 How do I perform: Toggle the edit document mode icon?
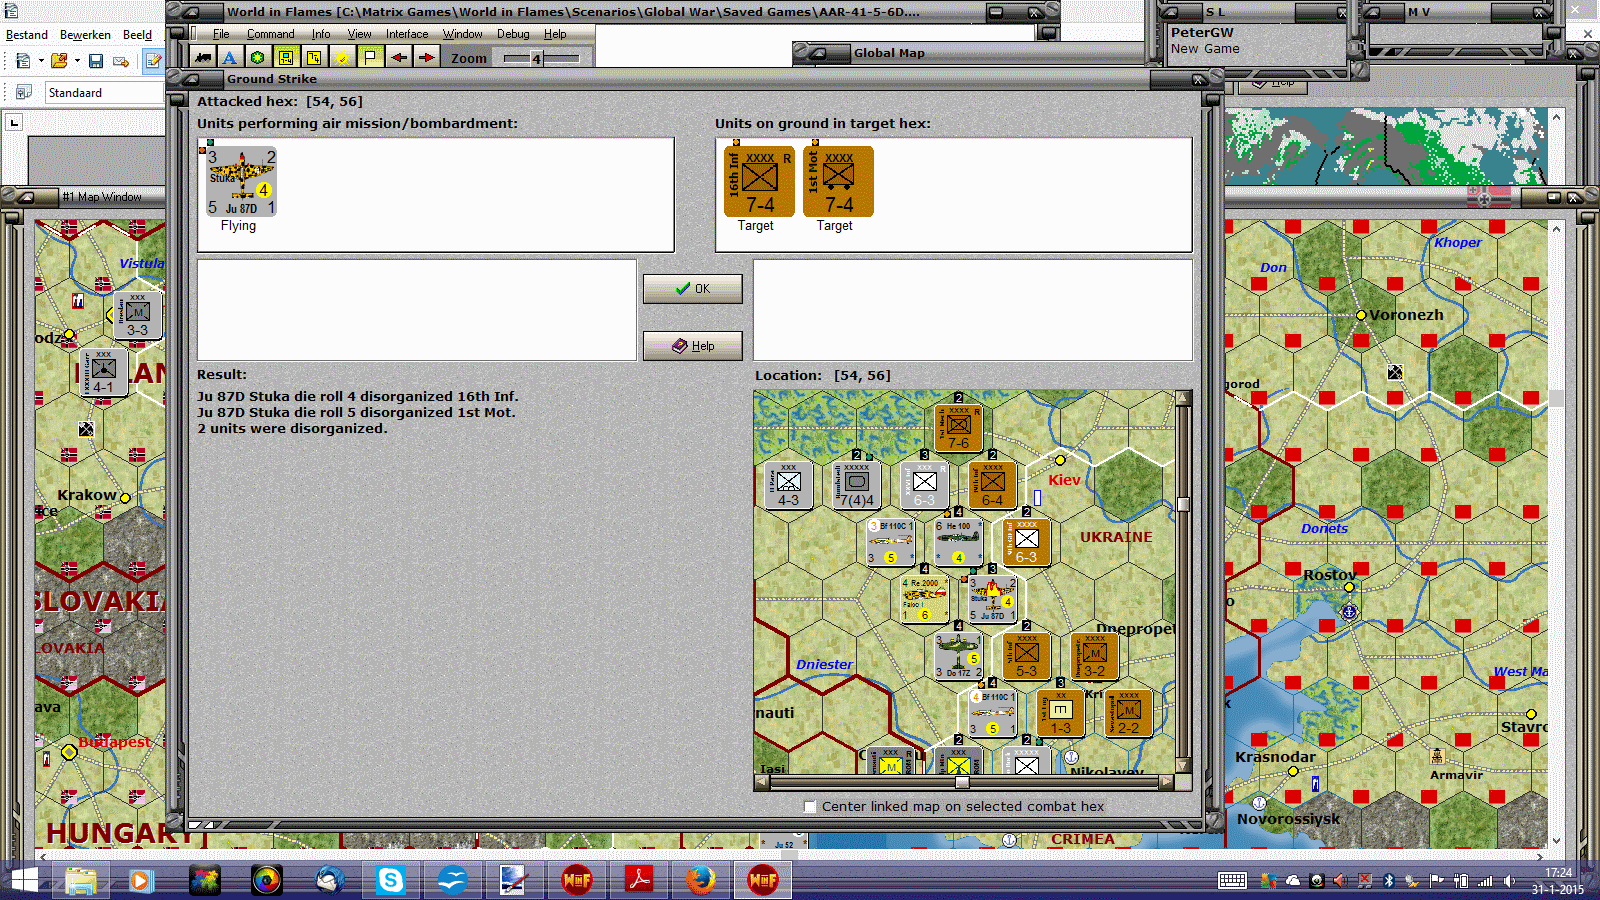tap(153, 61)
